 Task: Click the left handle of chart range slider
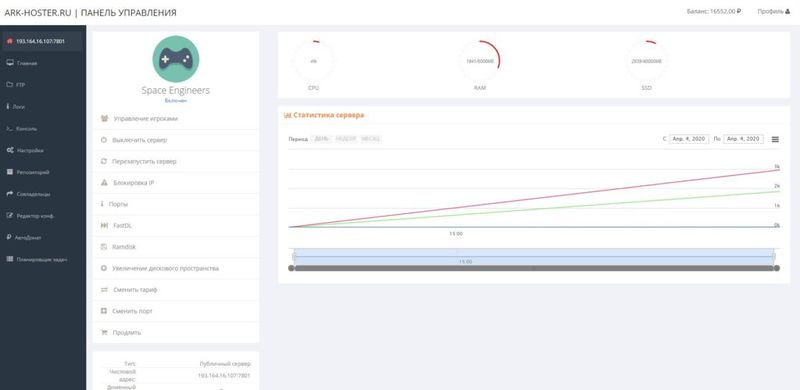point(294,257)
